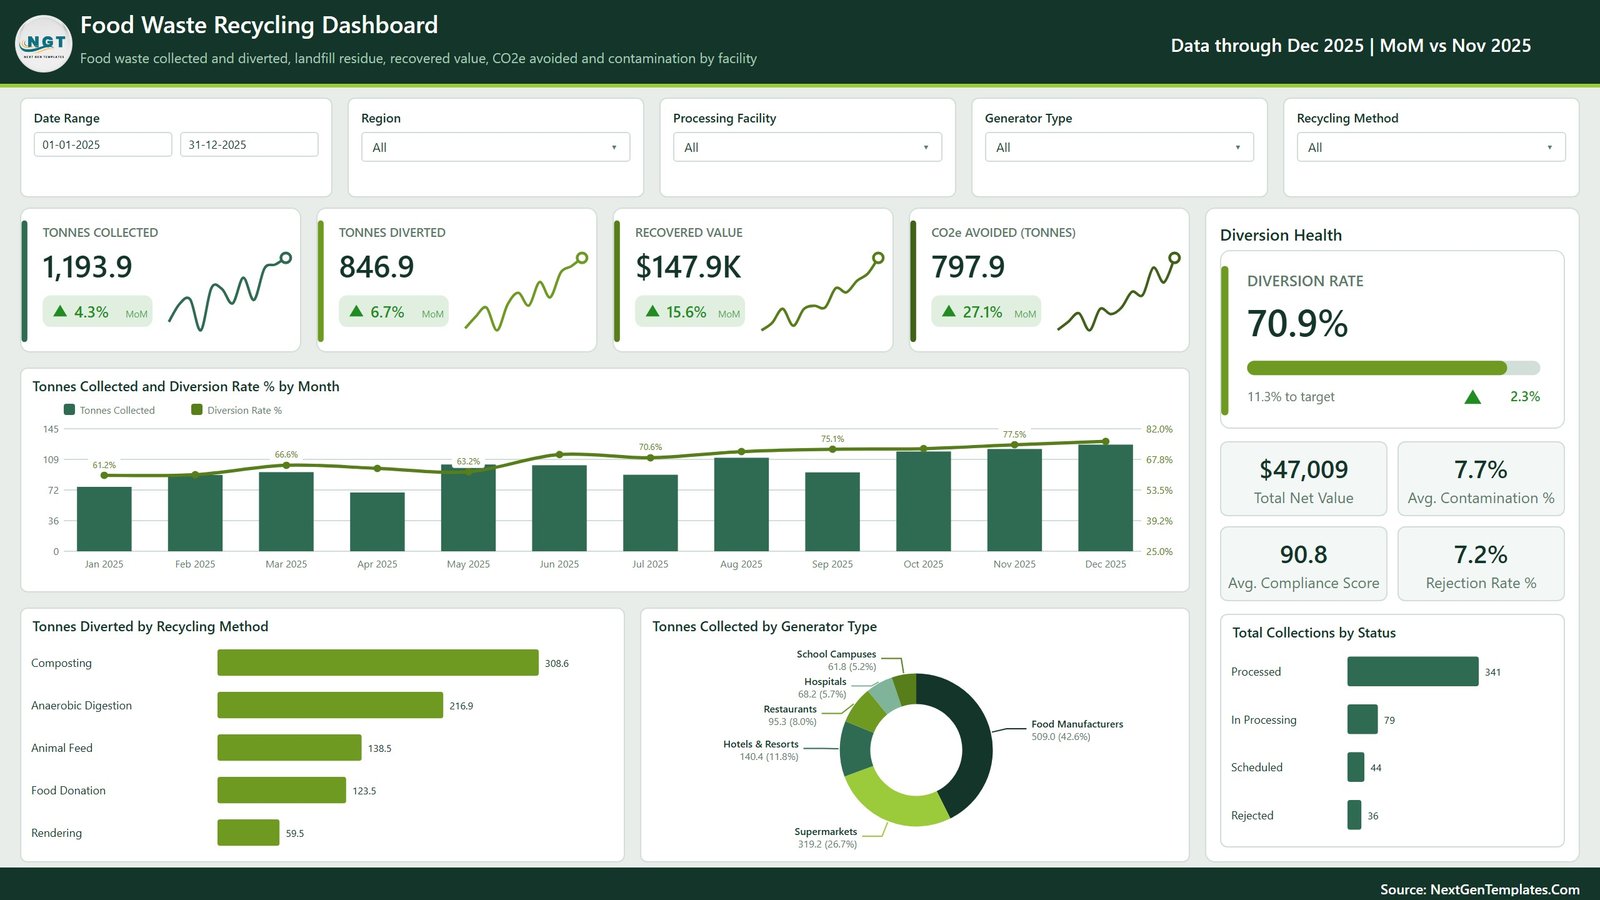Select the Avg. Contamination % card
This screenshot has height=900, width=1600.
[1481, 479]
